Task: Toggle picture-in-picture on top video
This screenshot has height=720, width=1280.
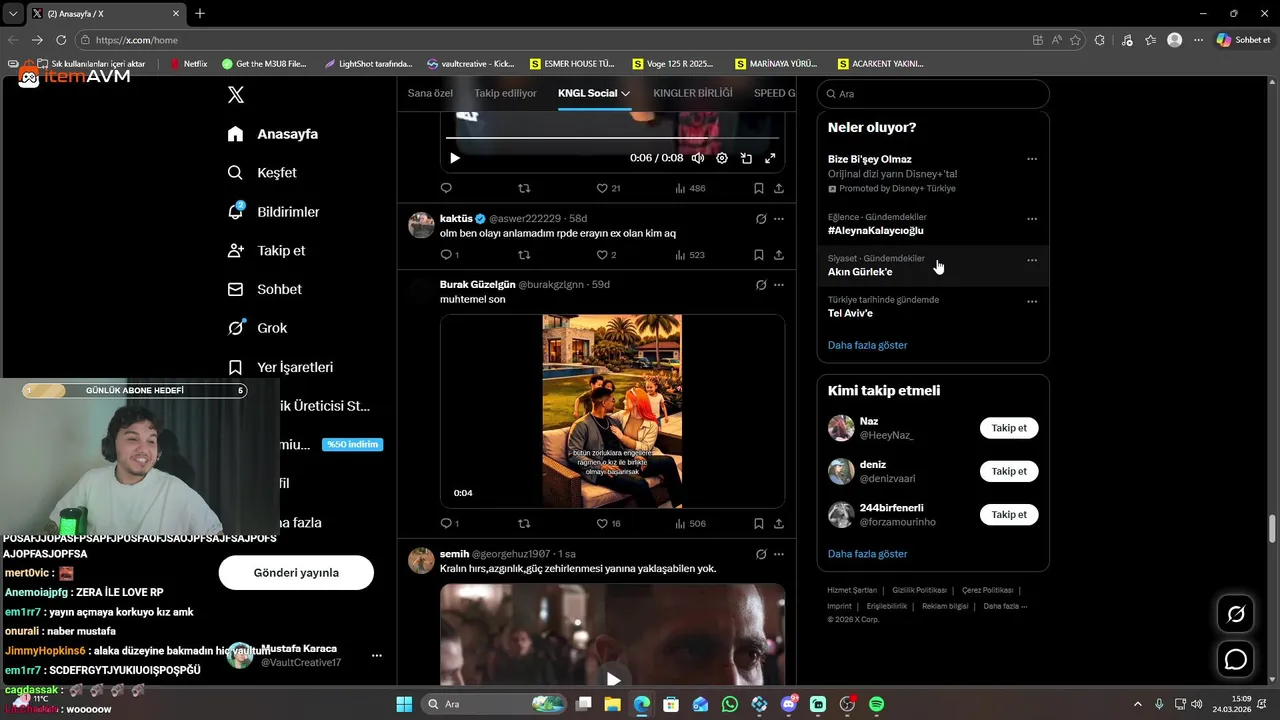Action: click(x=746, y=158)
